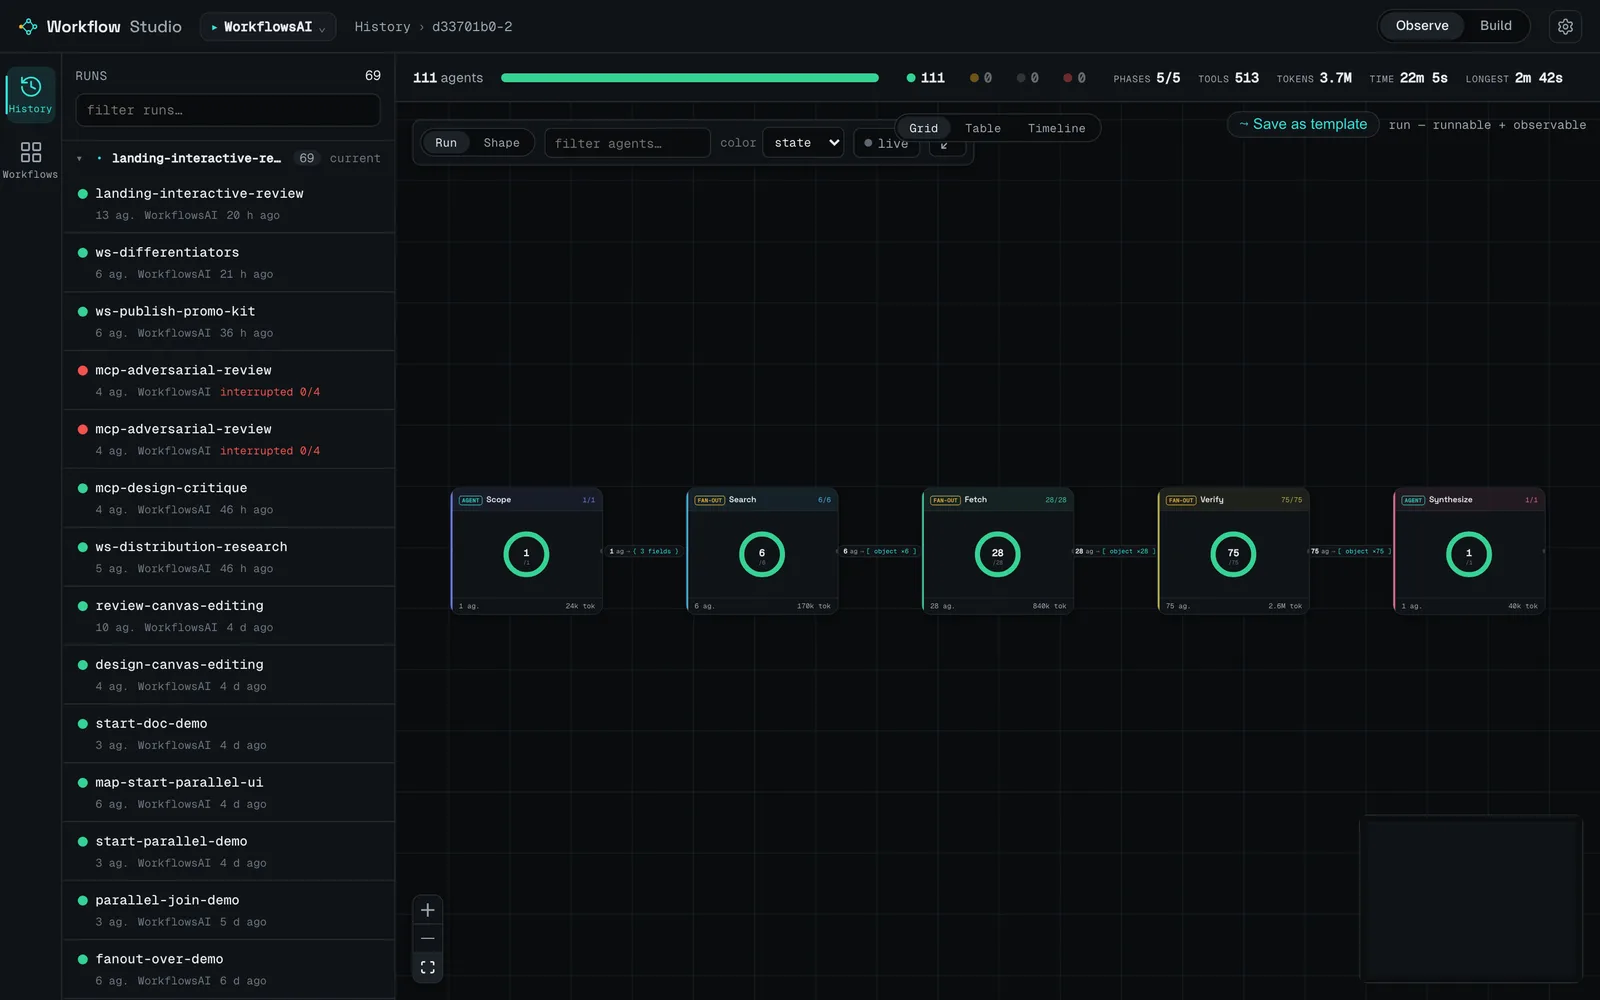Open the ws-distribution-research run
Screen dimensions: 1600x1000
pyautogui.click(x=229, y=557)
